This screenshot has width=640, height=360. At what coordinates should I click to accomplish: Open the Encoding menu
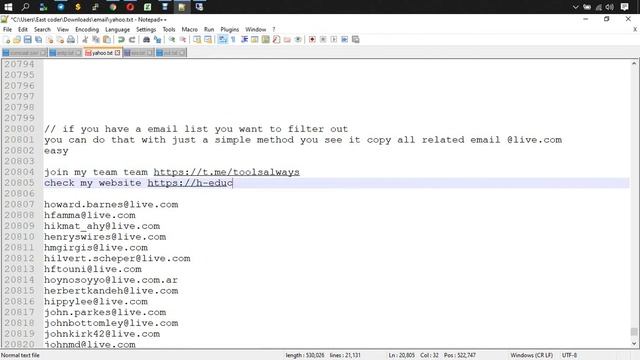pyautogui.click(x=87, y=29)
